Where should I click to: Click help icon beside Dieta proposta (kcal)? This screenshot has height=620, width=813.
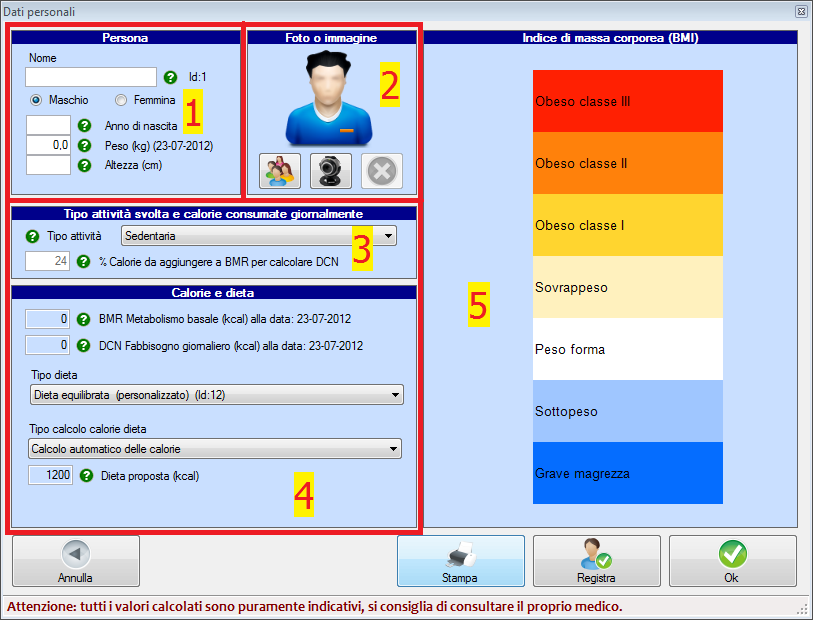pyautogui.click(x=85, y=476)
